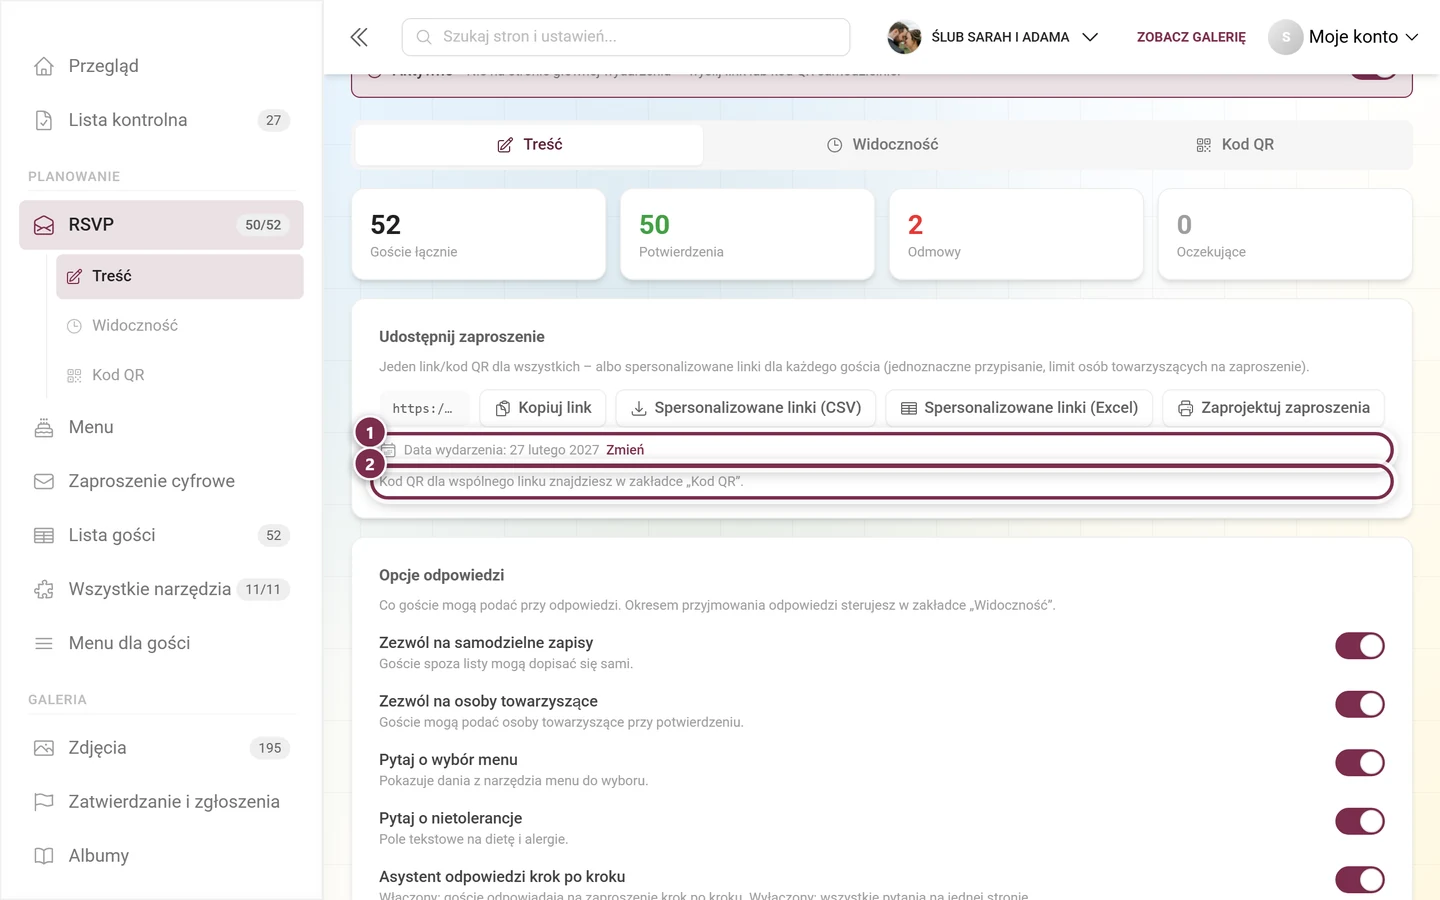
Task: Switch to the Kod QR tab
Action: pos(1235,145)
